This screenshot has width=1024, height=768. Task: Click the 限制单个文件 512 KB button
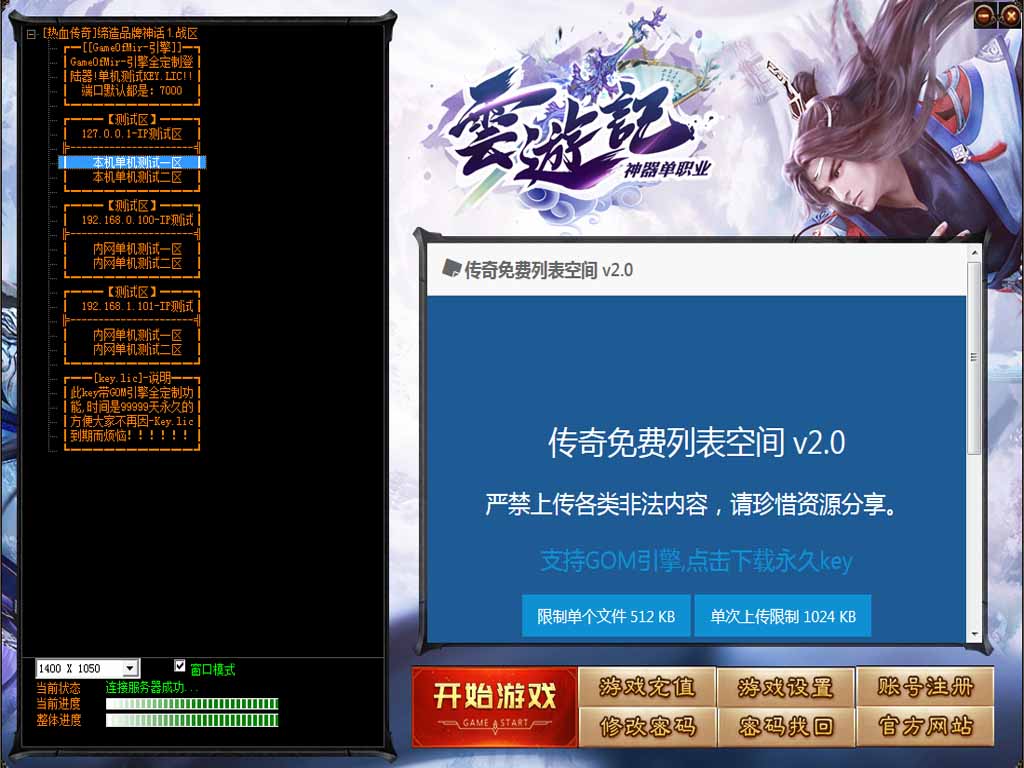point(606,617)
